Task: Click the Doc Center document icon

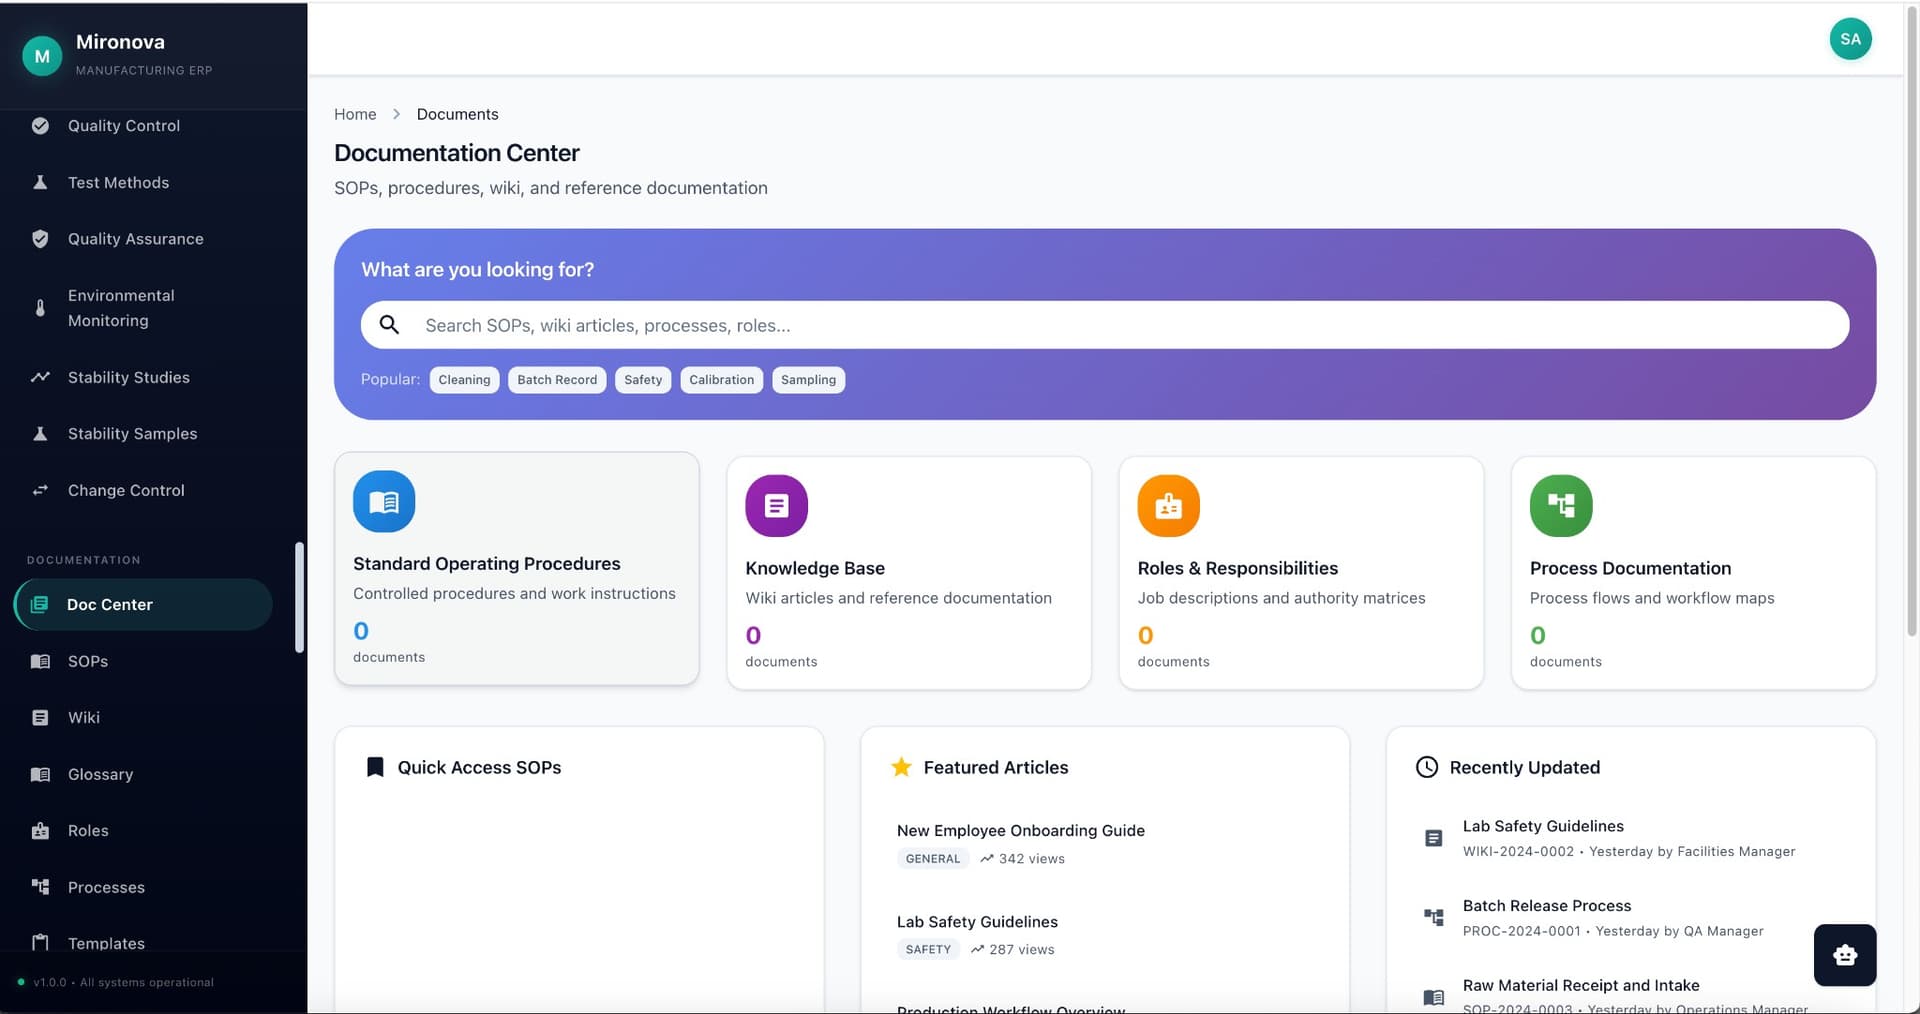Action: (40, 604)
